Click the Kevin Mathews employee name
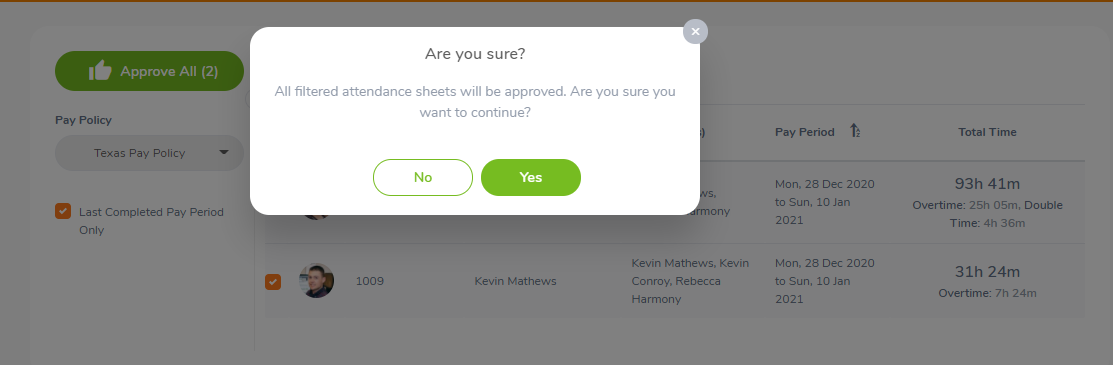The height and width of the screenshot is (365, 1113). coord(515,281)
